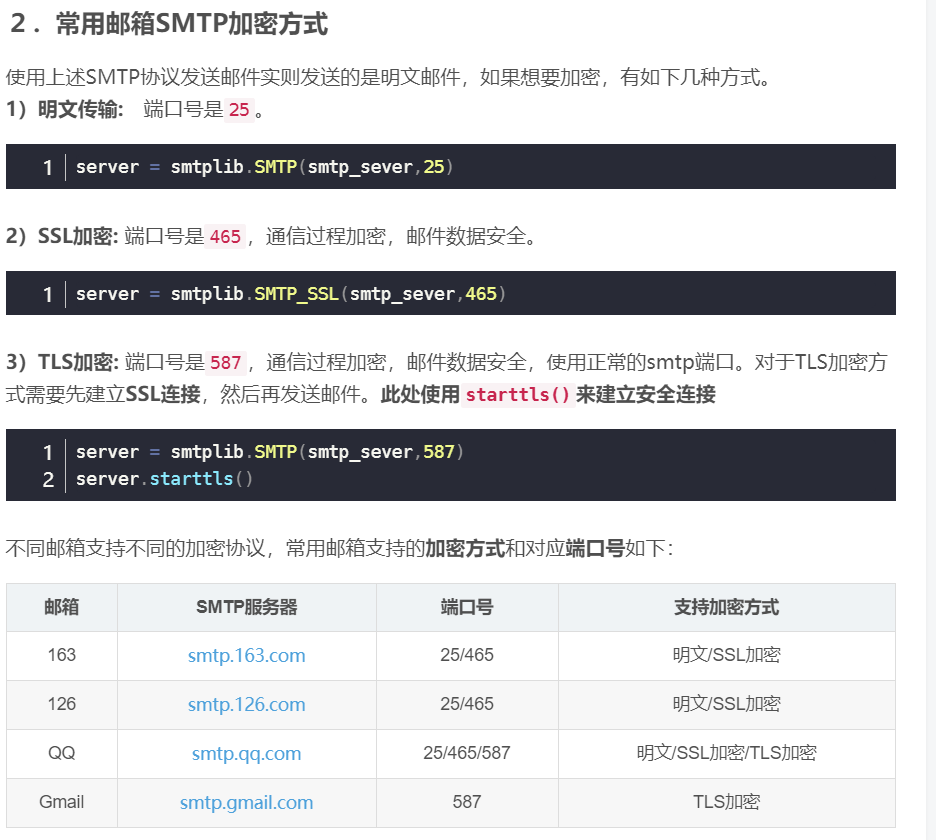The width and height of the screenshot is (936, 840).
Task: Click the Gmail mailbox cell
Action: (x=61, y=802)
